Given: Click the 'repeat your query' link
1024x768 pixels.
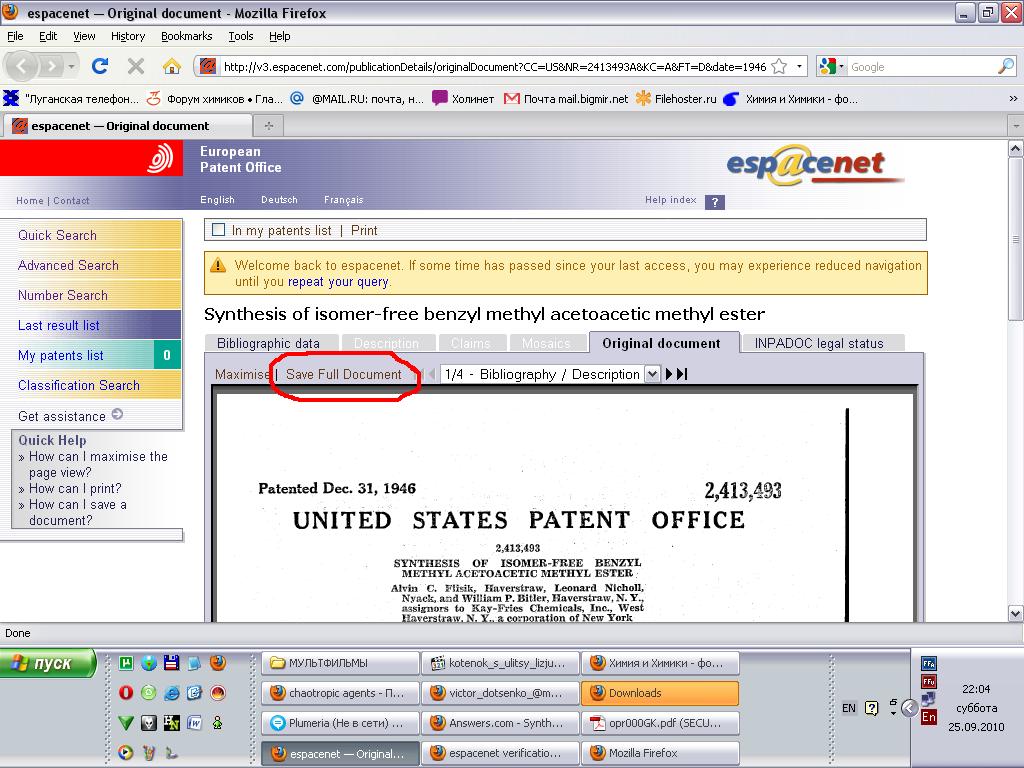Looking at the screenshot, I should click(x=338, y=282).
